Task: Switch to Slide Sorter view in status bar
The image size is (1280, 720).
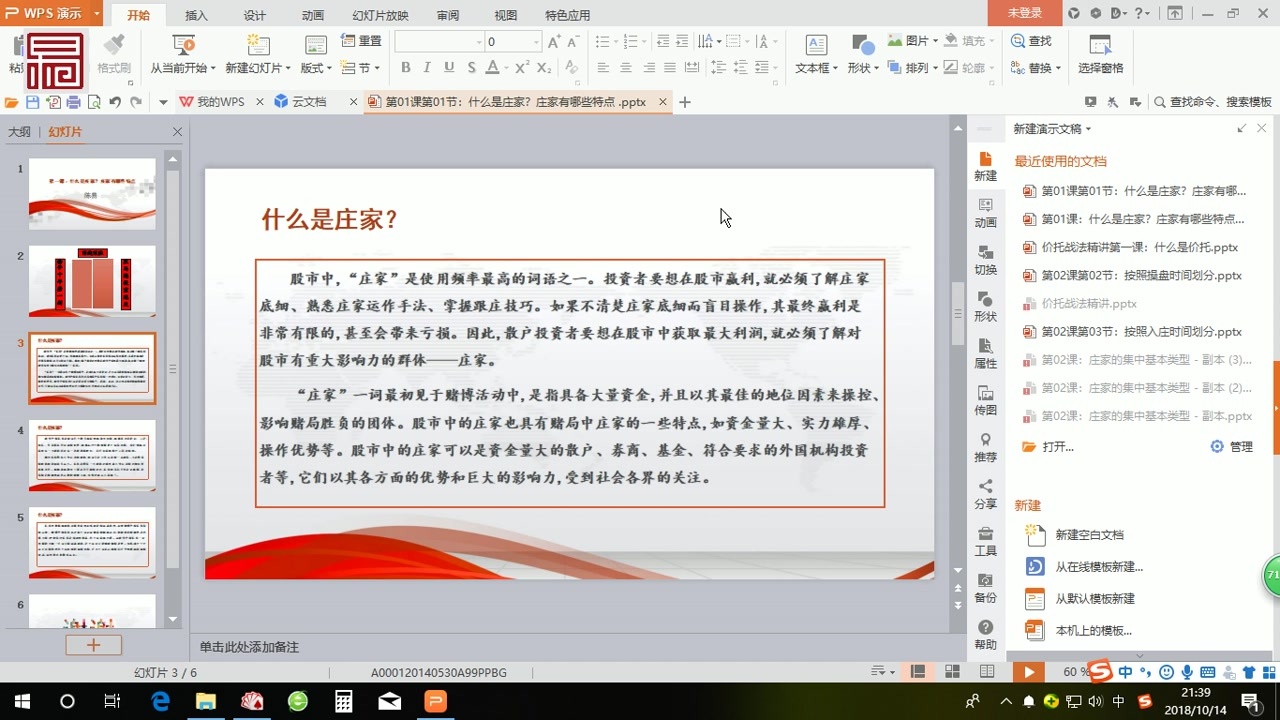Action: click(x=954, y=671)
